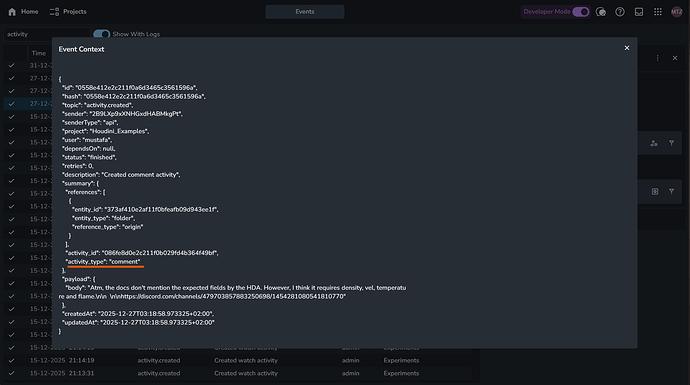Image resolution: width=690 pixels, height=385 pixels.
Task: Toggle the Show With Logs switch
Action: tap(101, 34)
